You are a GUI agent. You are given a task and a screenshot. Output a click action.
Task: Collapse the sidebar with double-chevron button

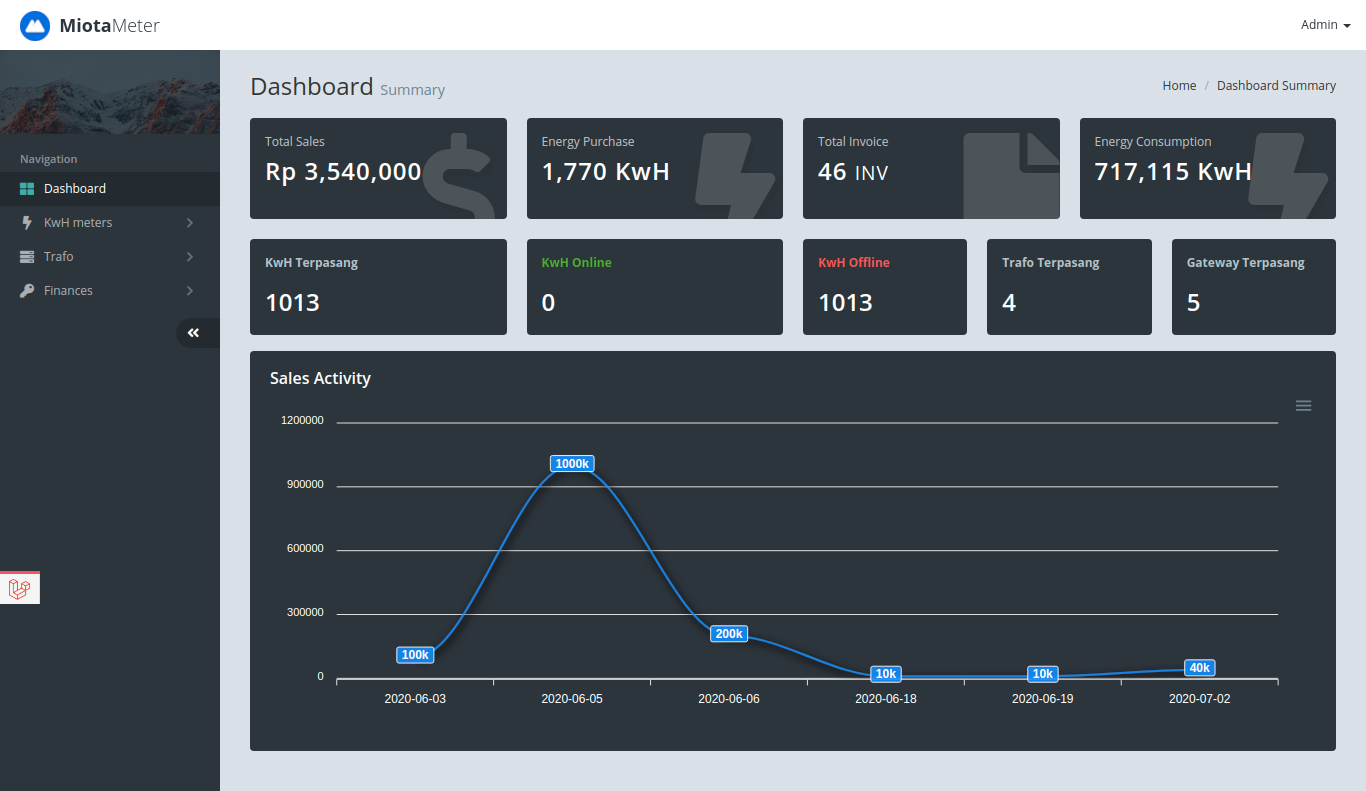point(194,333)
